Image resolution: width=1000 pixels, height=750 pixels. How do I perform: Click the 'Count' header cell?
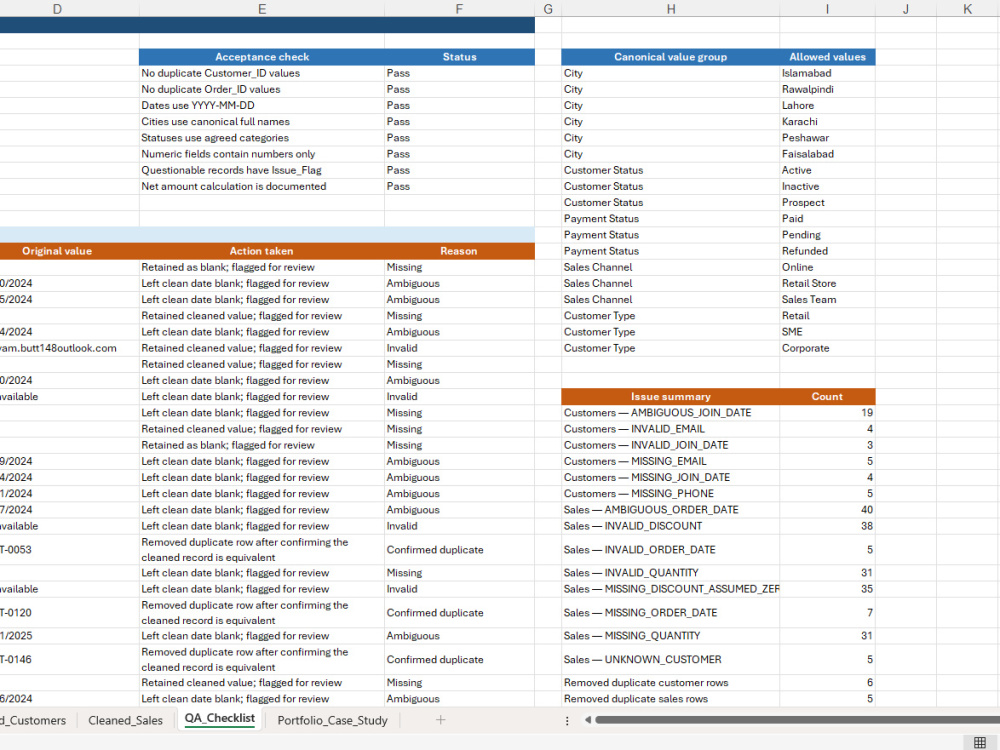coord(827,397)
